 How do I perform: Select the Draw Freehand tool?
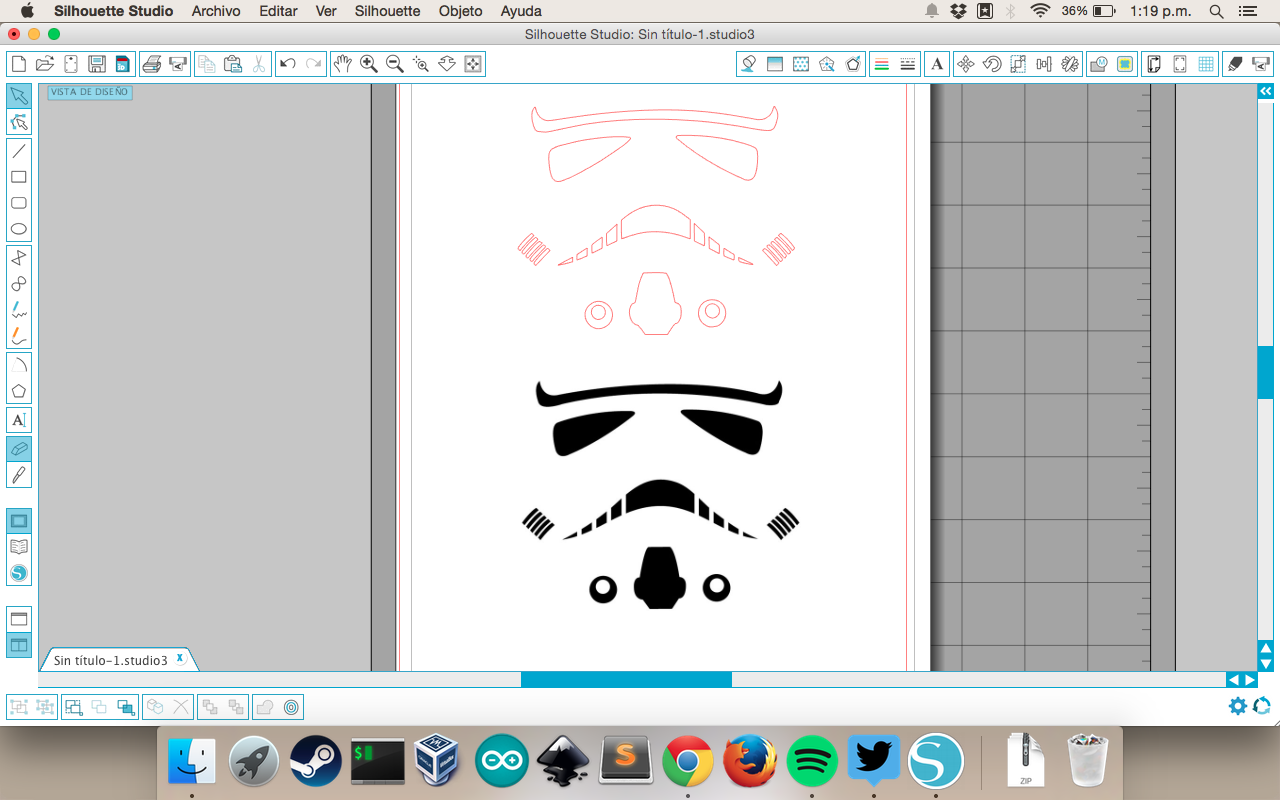pyautogui.click(x=19, y=310)
